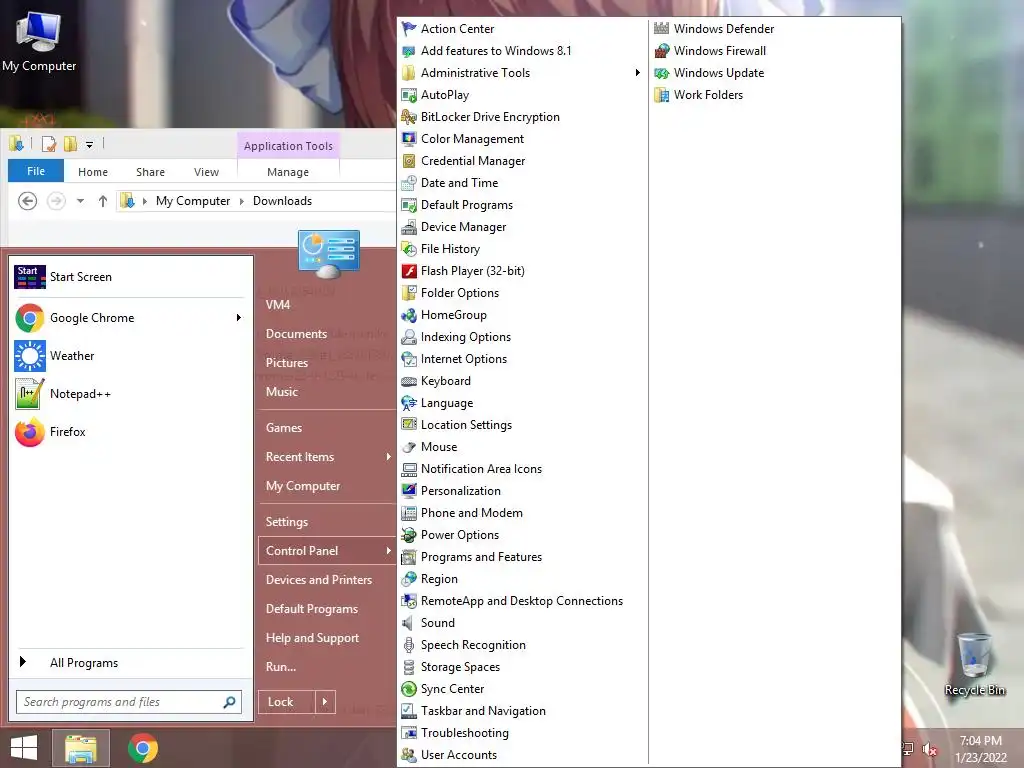
Task: Click the muted volume tray icon
Action: [x=929, y=749]
